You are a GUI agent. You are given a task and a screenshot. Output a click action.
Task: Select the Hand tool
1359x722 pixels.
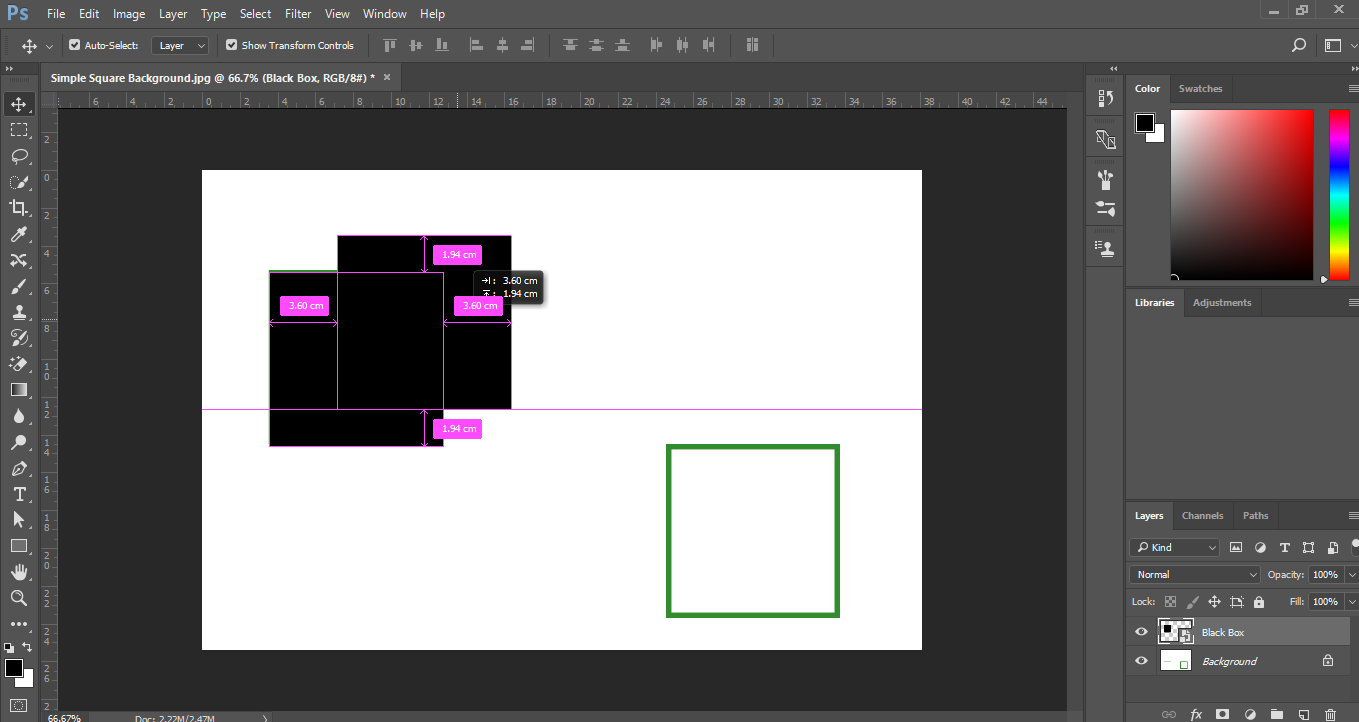point(19,572)
